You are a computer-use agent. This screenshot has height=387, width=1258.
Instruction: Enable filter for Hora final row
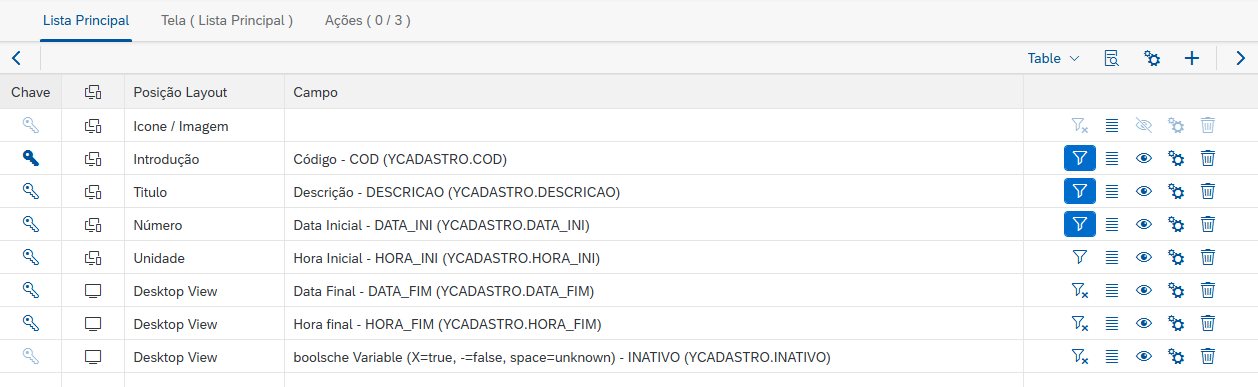pos(1080,323)
